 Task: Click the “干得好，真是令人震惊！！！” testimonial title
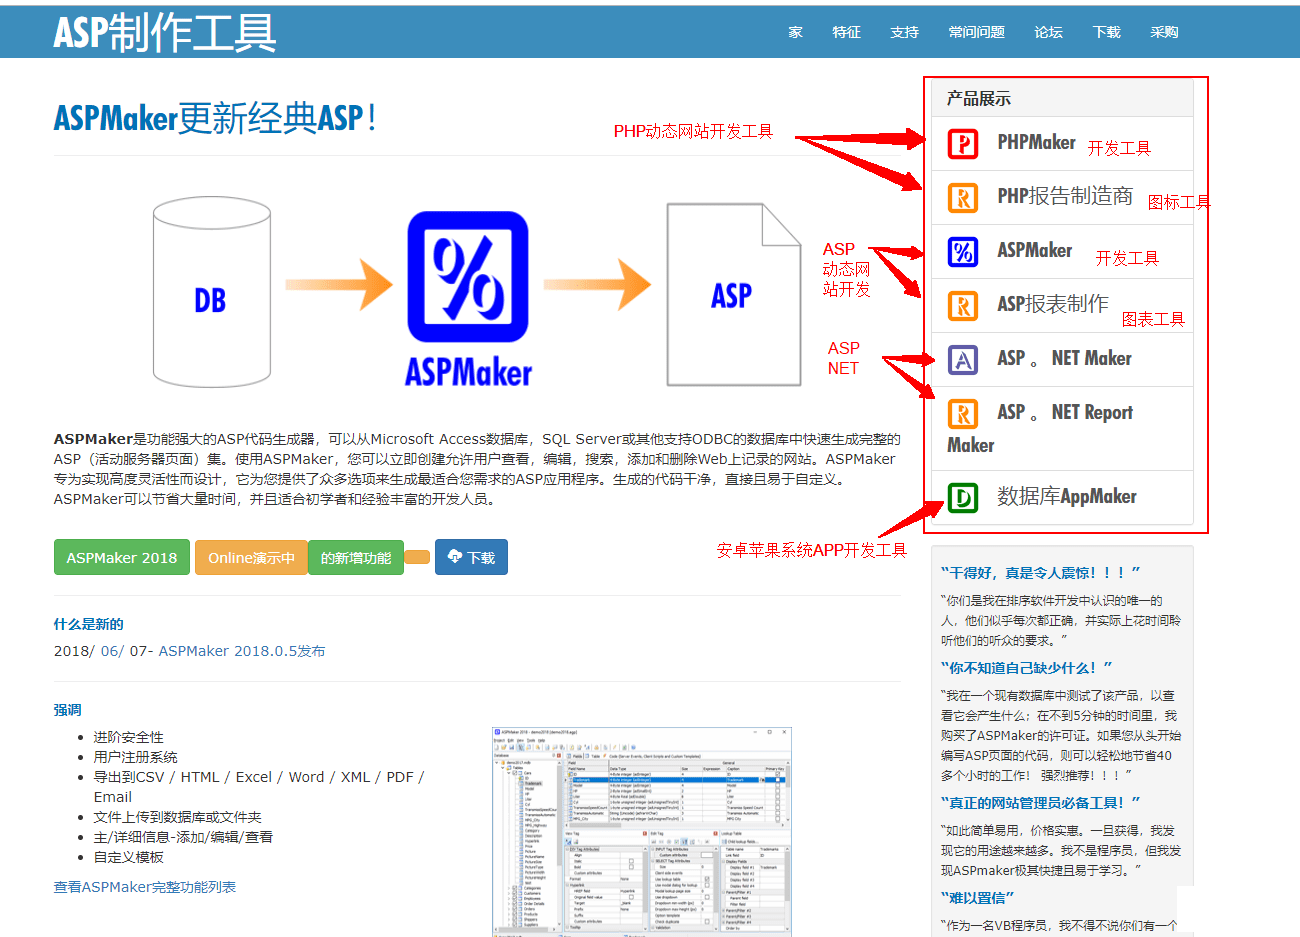pyautogui.click(x=1040, y=573)
